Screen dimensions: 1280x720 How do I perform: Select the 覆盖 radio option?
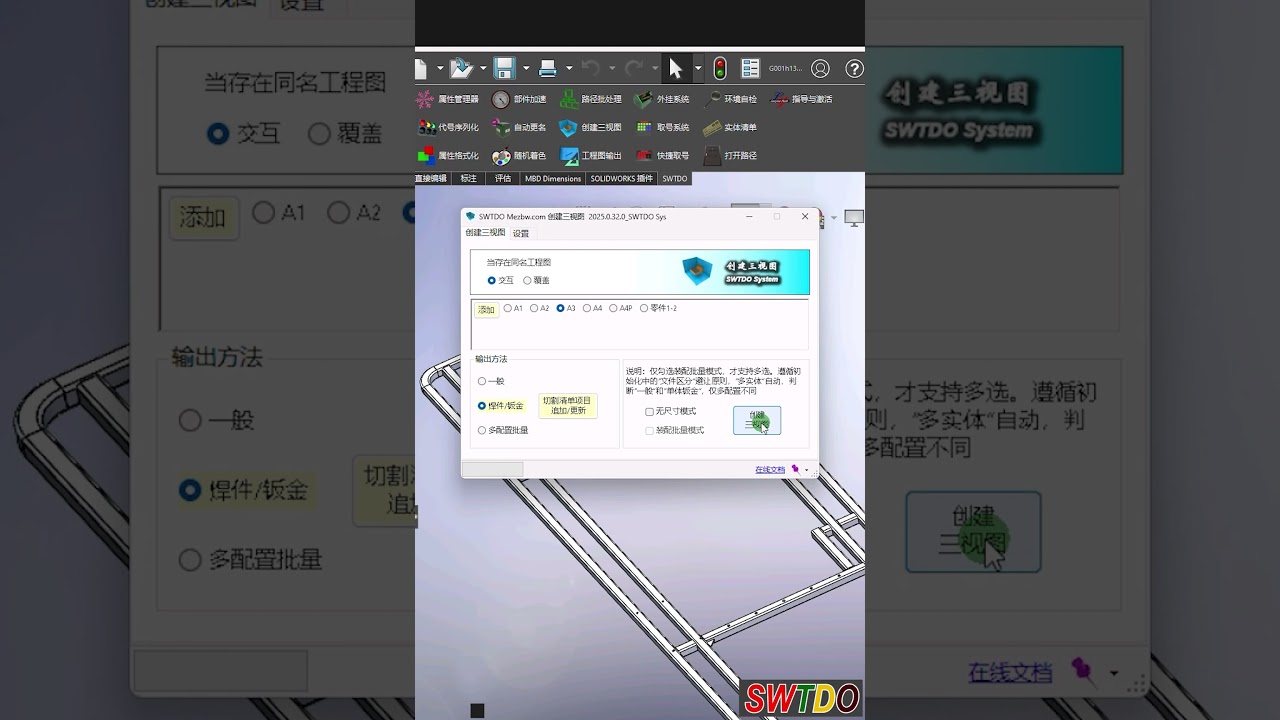536,280
